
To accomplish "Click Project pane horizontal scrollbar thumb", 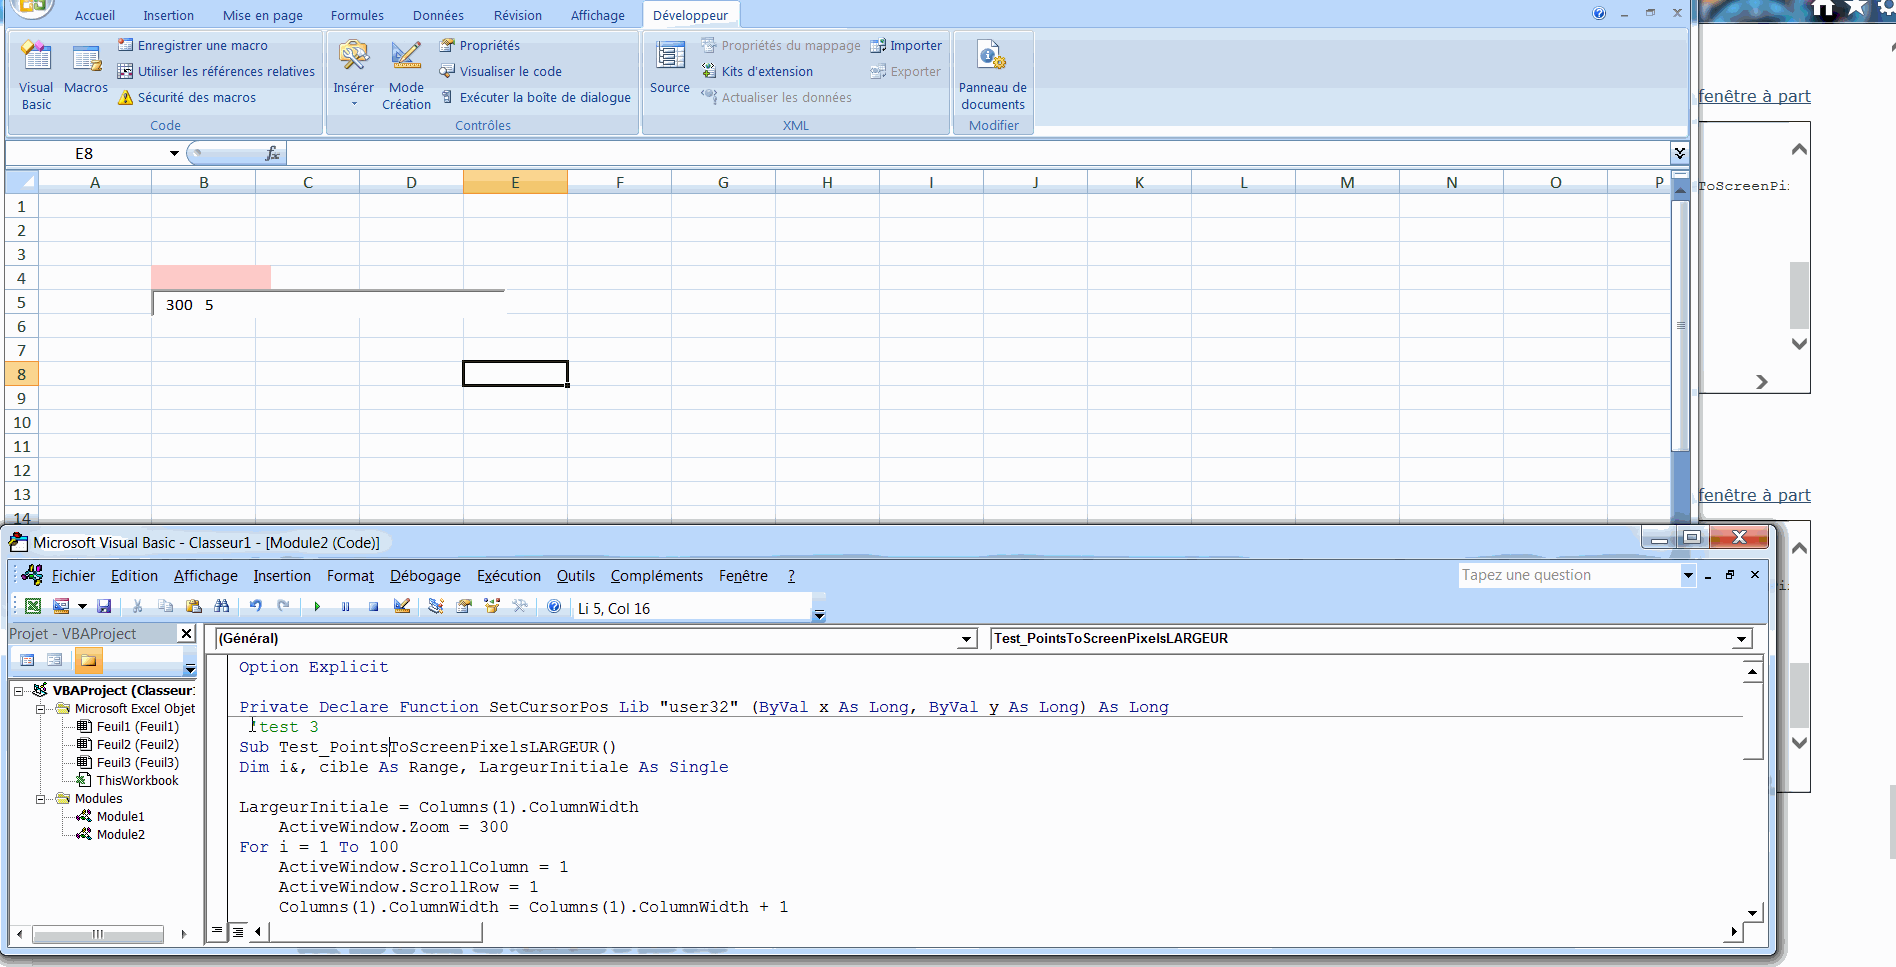I will click(x=98, y=934).
